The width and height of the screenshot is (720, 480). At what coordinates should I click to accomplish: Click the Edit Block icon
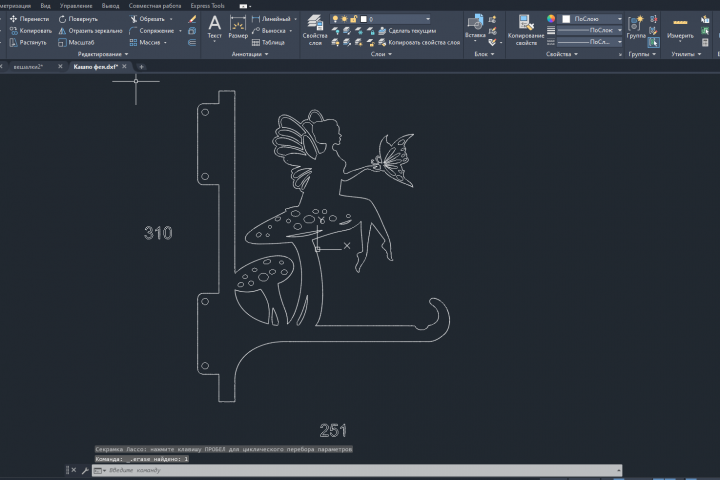click(x=493, y=31)
